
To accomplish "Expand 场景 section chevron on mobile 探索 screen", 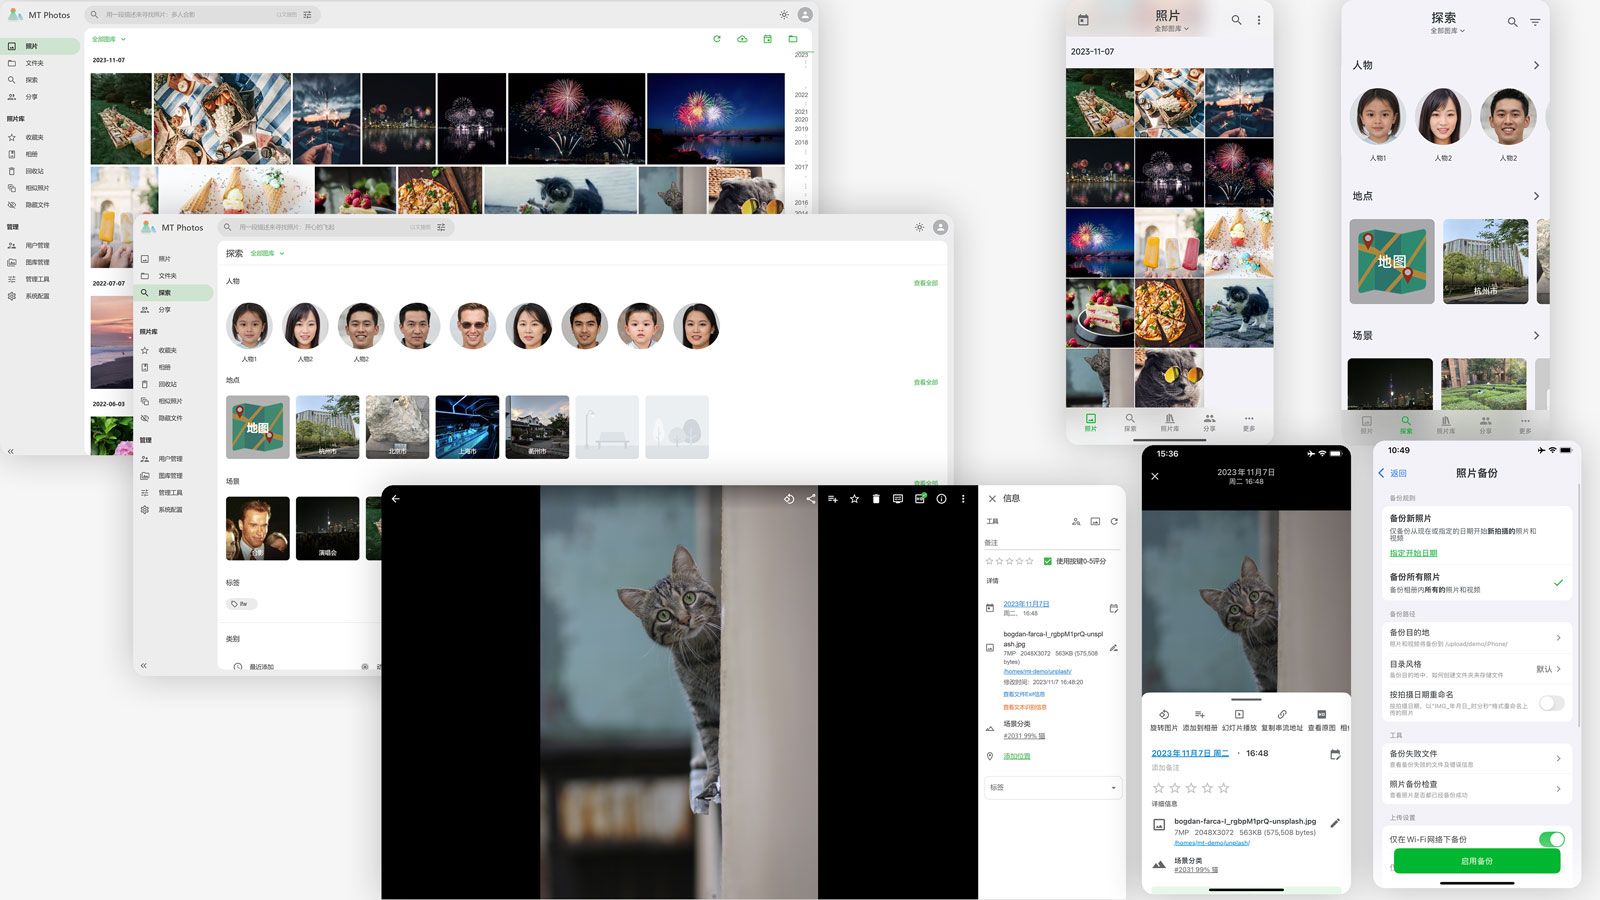I will (x=1536, y=336).
